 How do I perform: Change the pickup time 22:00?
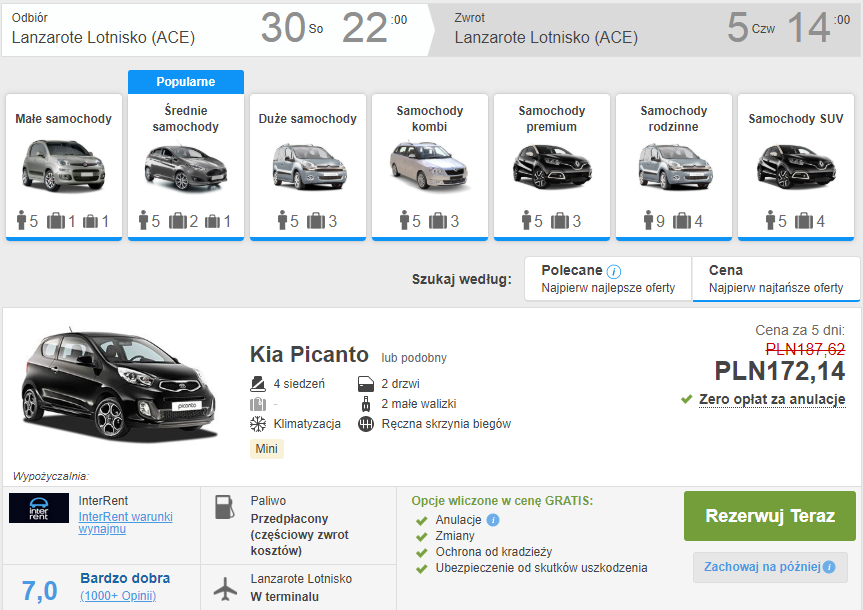coord(374,28)
